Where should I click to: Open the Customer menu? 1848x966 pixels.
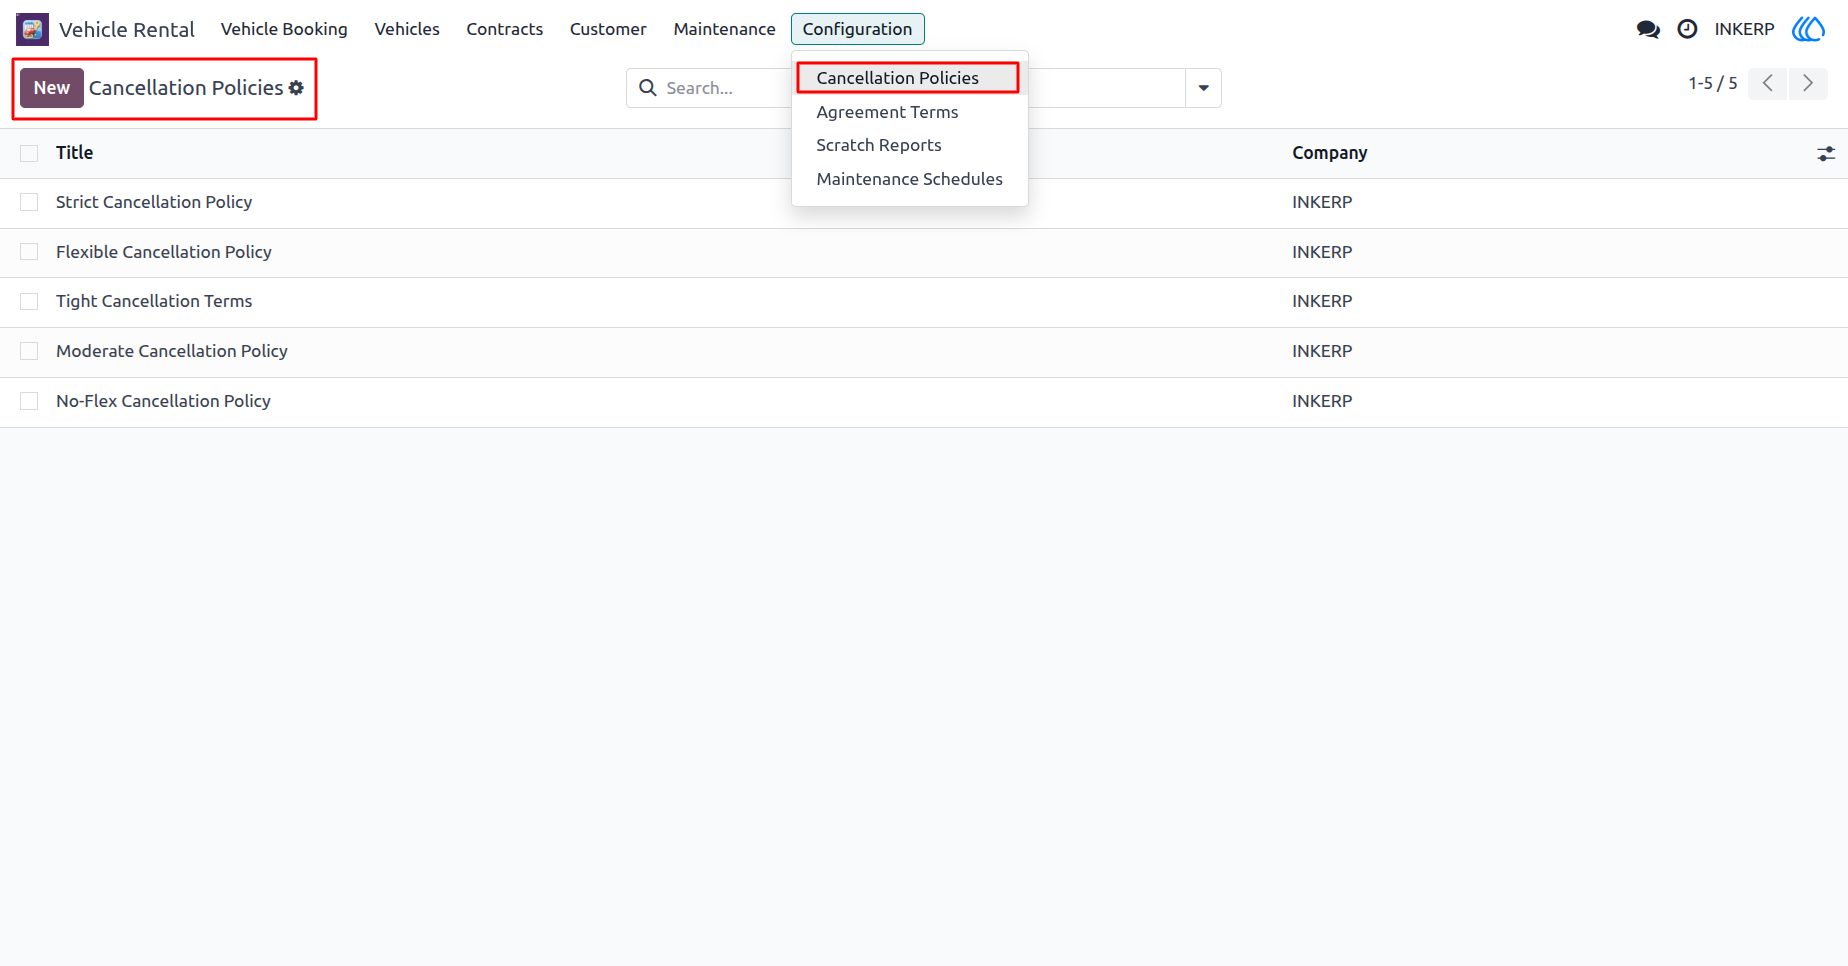tap(608, 29)
